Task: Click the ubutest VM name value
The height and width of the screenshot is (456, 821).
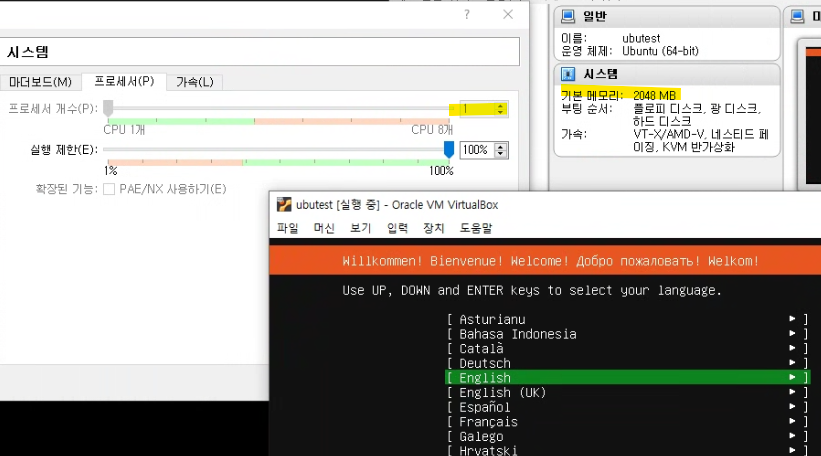Action: 641,38
